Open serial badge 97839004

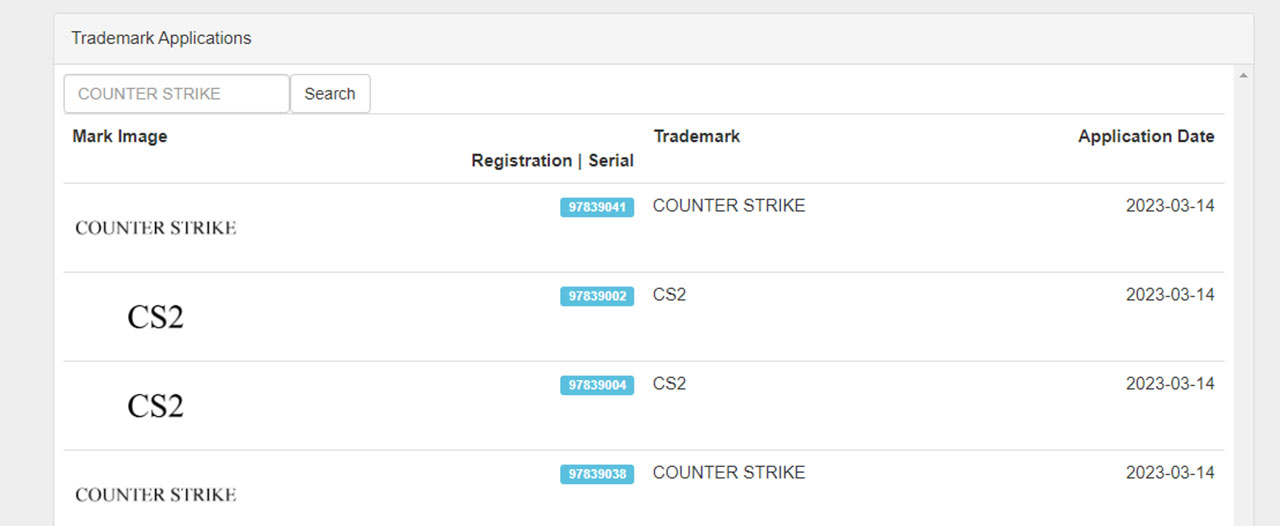tap(597, 385)
